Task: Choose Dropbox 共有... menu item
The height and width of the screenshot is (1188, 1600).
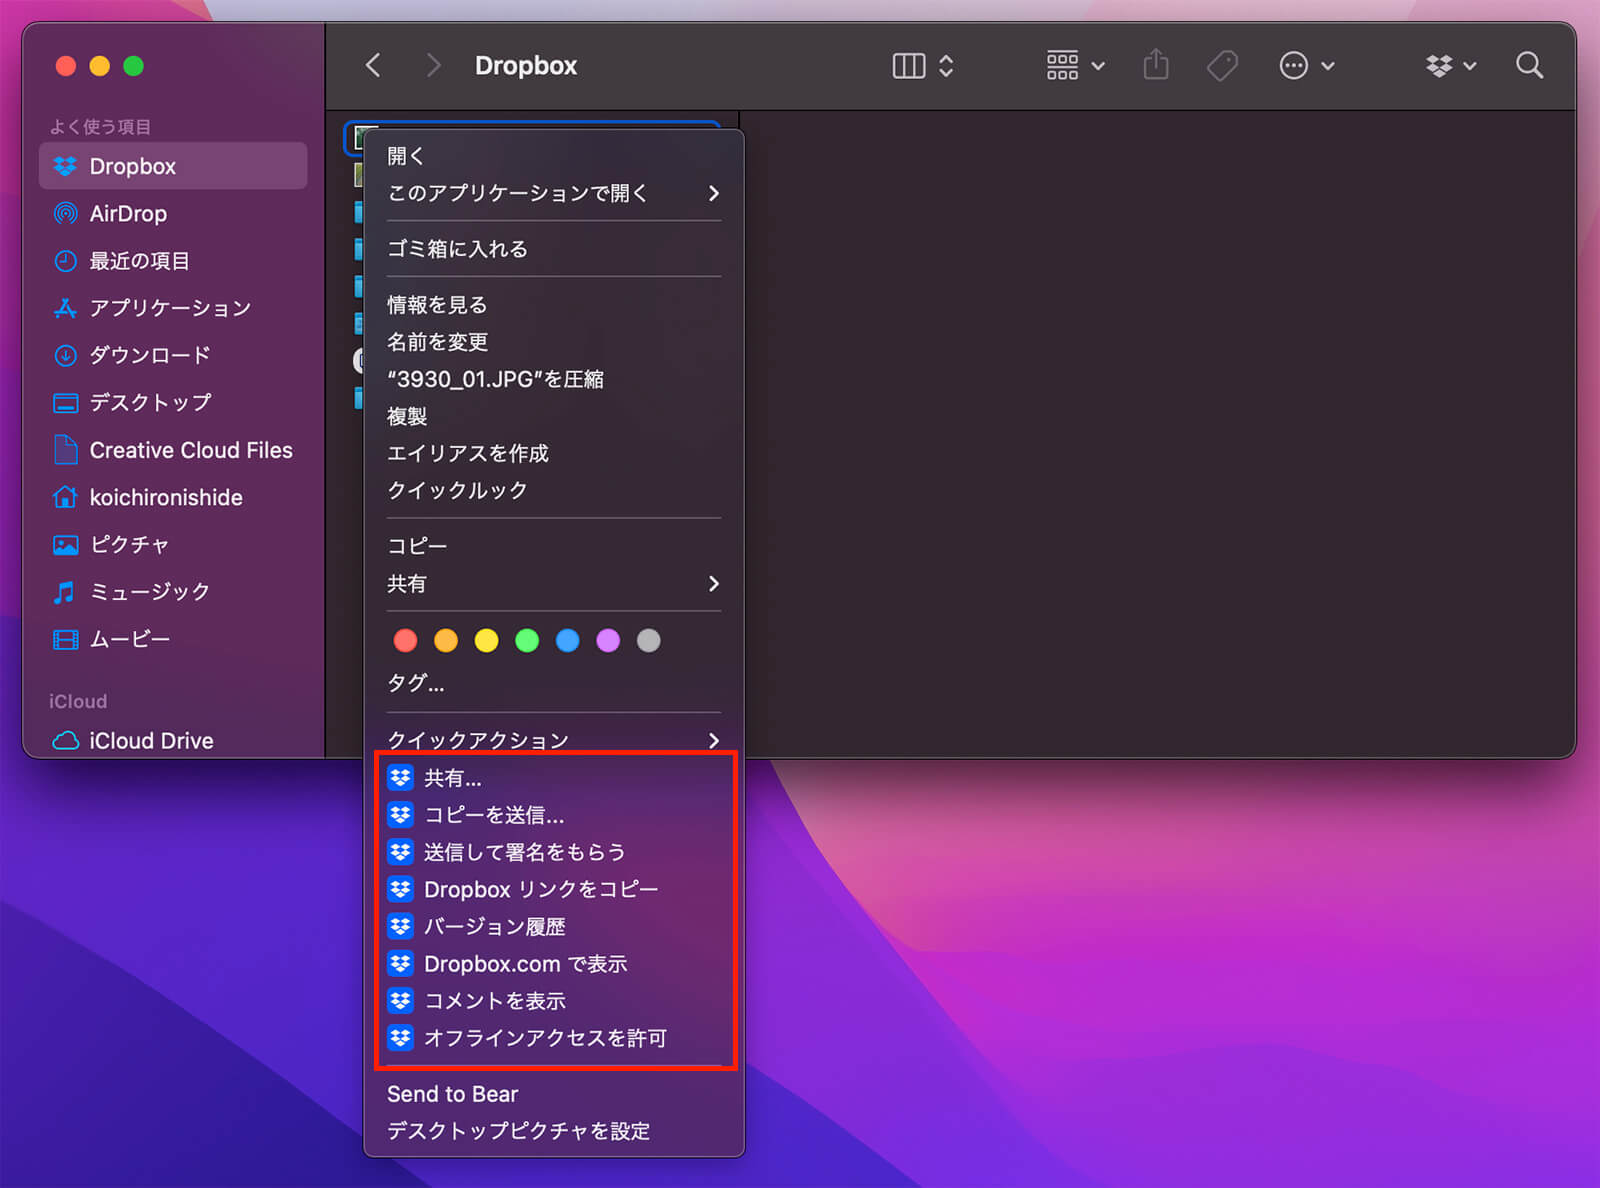Action: pyautogui.click(x=554, y=778)
